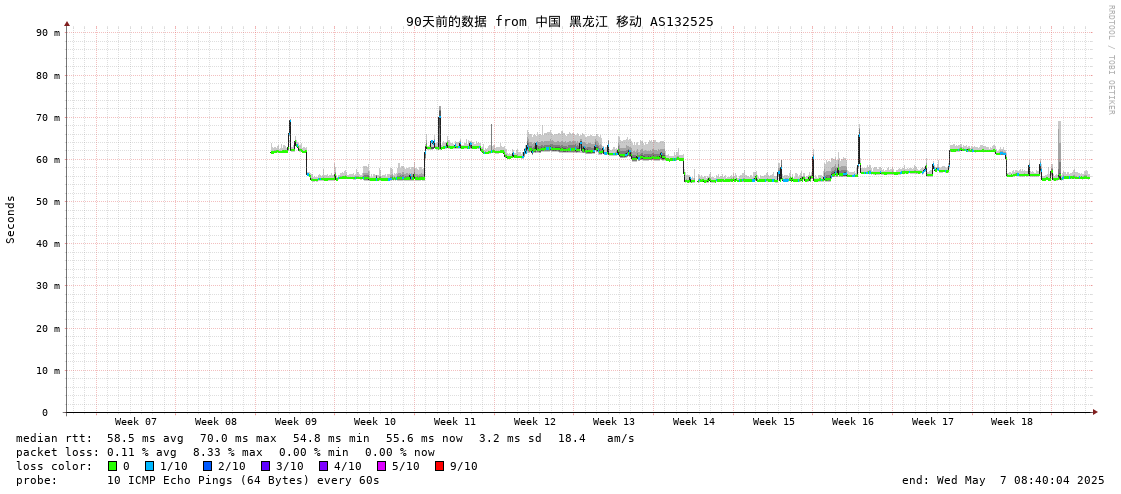The width and height of the screenshot is (1121, 494).
Task: Click the Week 12 axis label
Action: 535,422
